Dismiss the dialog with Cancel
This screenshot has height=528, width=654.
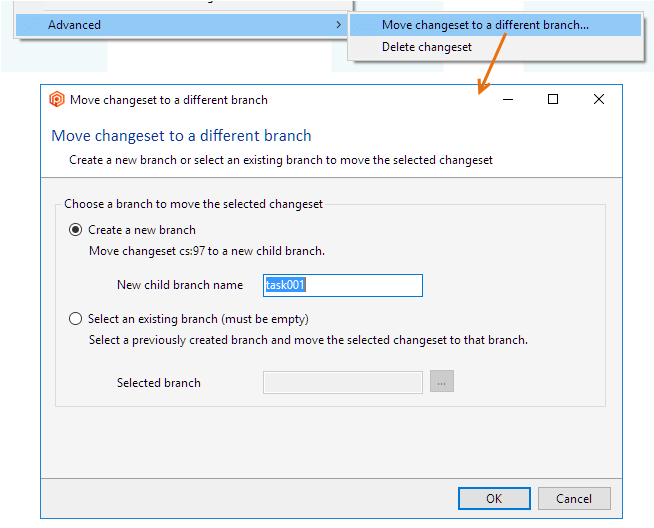574,498
